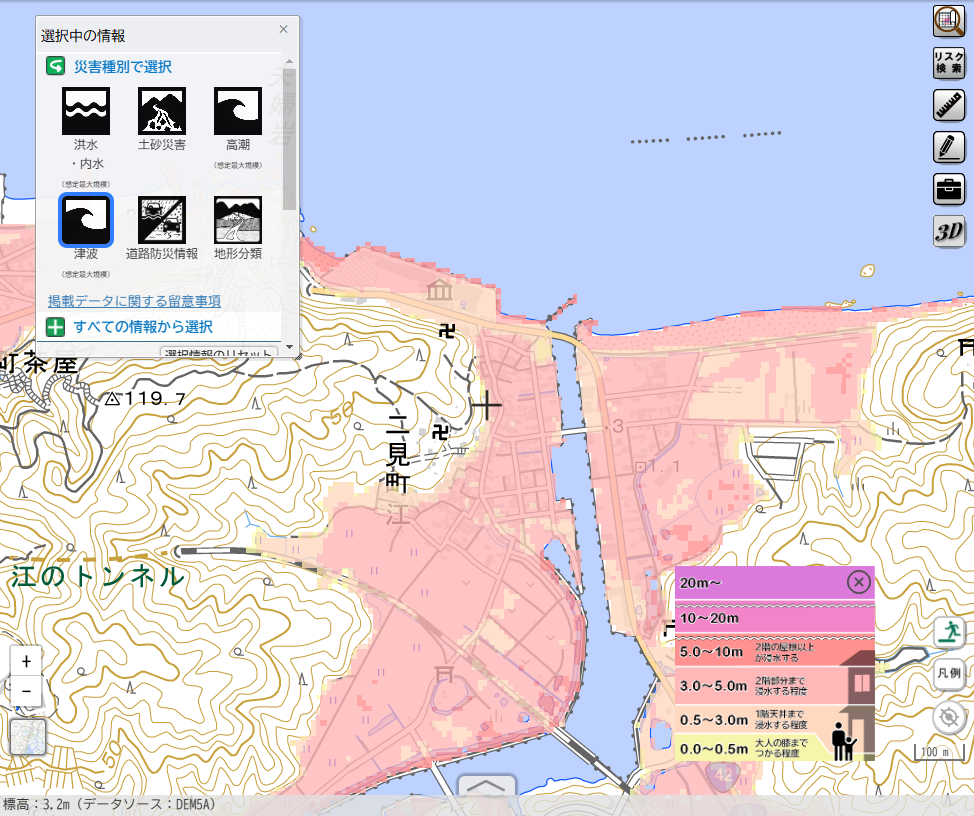Open the map magnifier search tool

coord(949,21)
